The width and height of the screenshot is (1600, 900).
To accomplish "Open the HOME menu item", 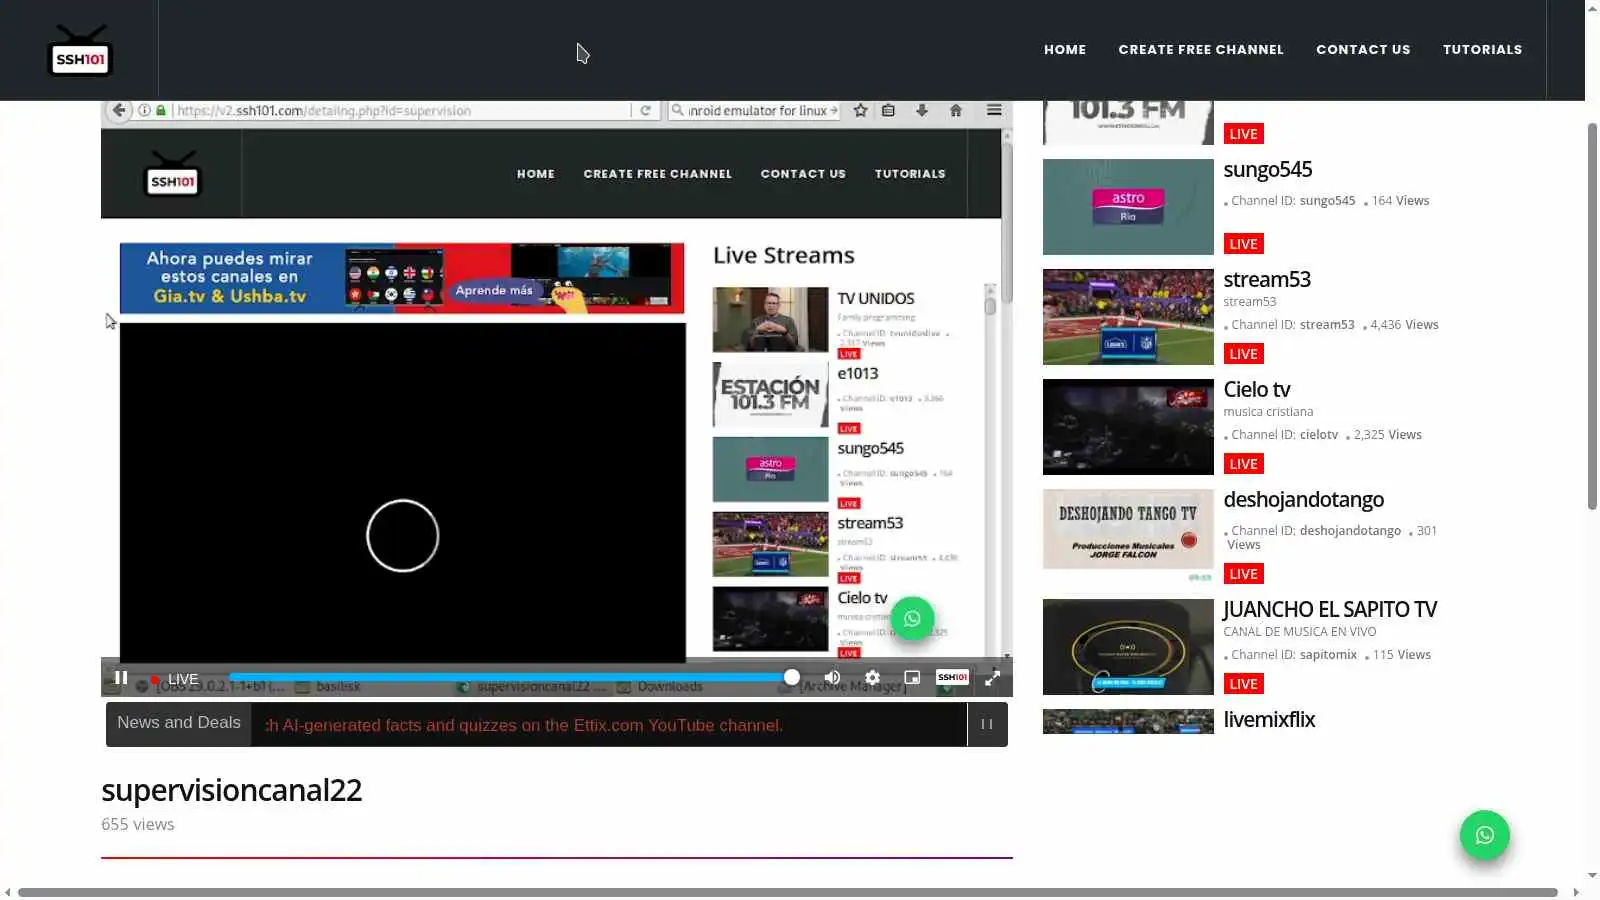I will coord(1065,50).
